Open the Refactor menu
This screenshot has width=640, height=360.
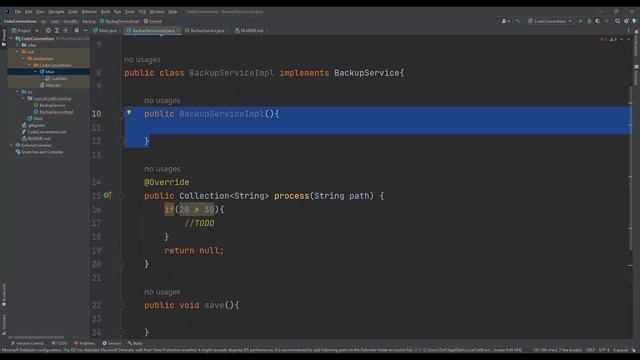(x=89, y=12)
